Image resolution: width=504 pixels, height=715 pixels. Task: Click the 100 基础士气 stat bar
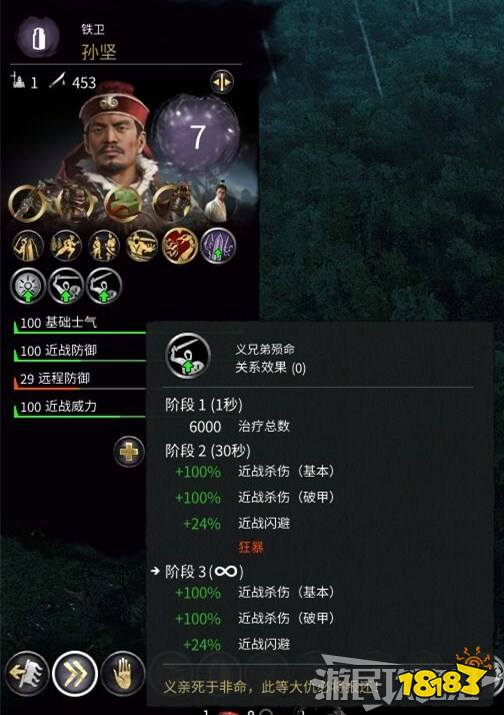point(80,324)
